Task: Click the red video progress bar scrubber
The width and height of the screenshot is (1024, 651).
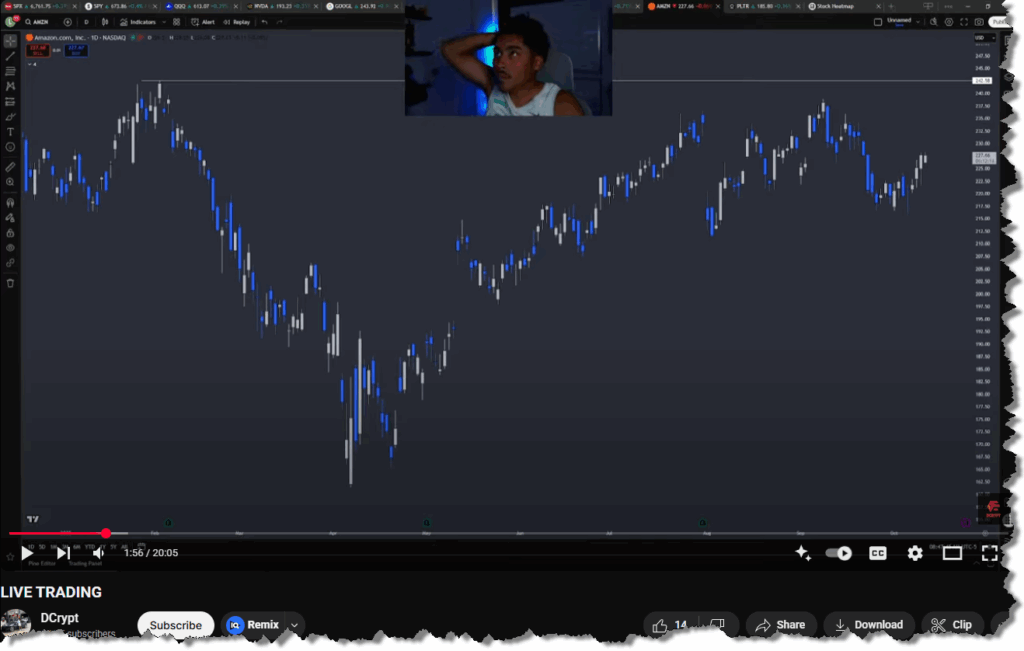Action: click(x=106, y=534)
